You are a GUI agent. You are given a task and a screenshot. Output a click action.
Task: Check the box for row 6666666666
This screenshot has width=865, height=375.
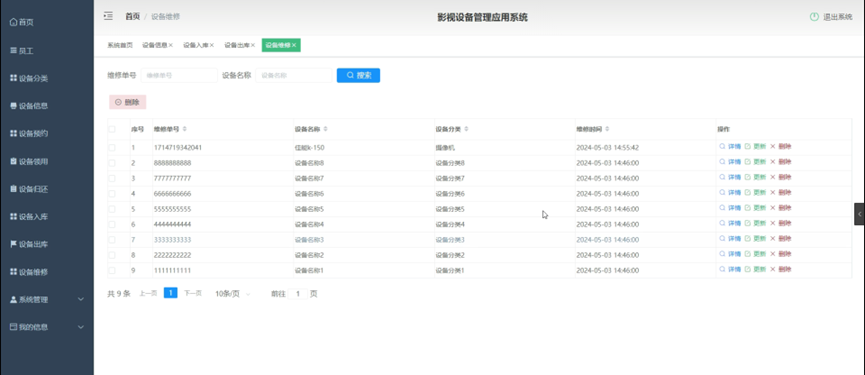(x=112, y=194)
